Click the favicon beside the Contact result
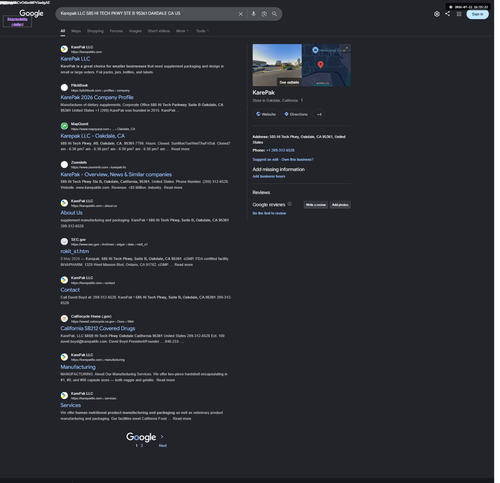The height and width of the screenshot is (483, 500). pos(64,280)
